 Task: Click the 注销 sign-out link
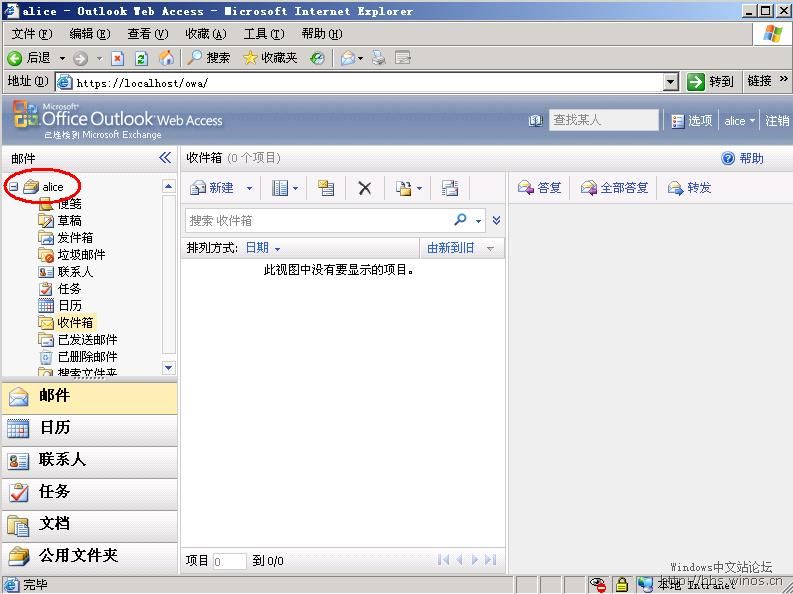(x=777, y=120)
